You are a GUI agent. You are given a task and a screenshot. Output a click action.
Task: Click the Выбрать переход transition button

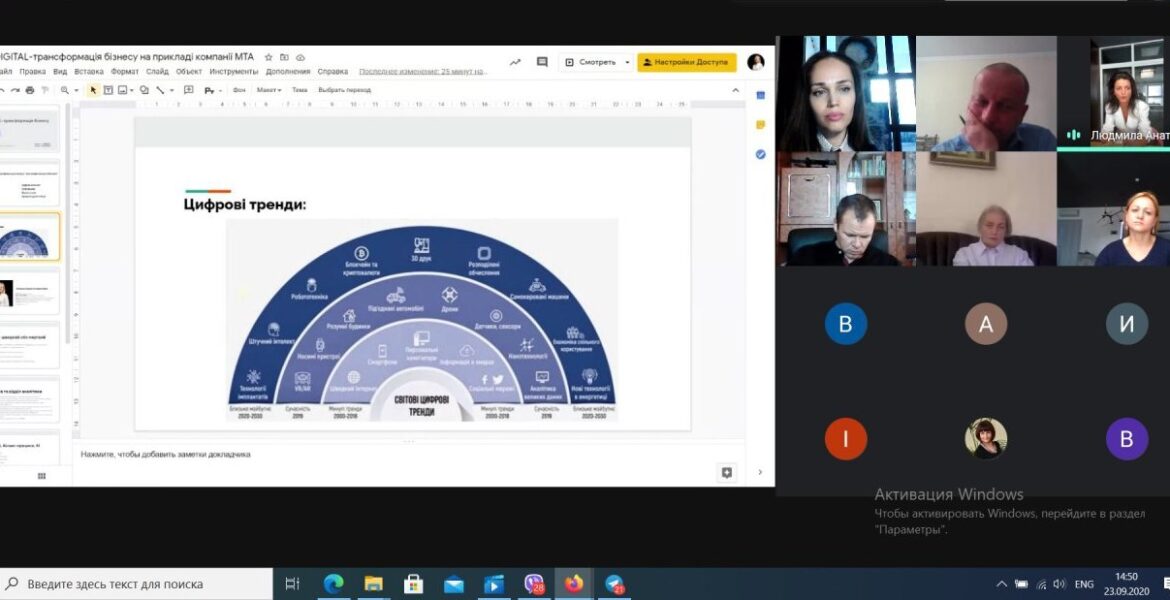(345, 90)
